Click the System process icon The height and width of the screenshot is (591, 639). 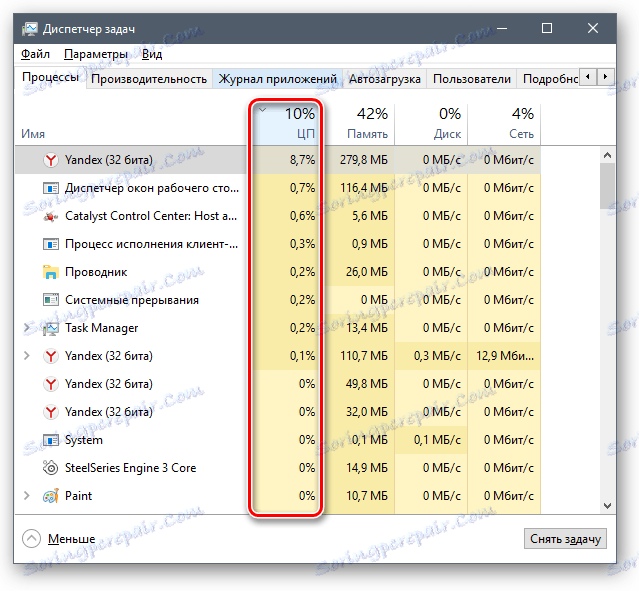[x=51, y=440]
